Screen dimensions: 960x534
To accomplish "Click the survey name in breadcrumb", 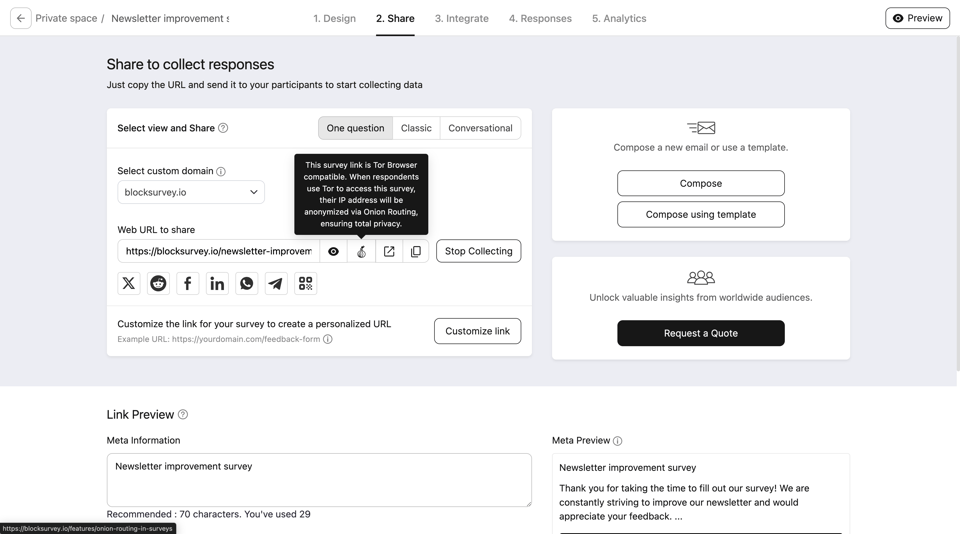I will tap(170, 18).
